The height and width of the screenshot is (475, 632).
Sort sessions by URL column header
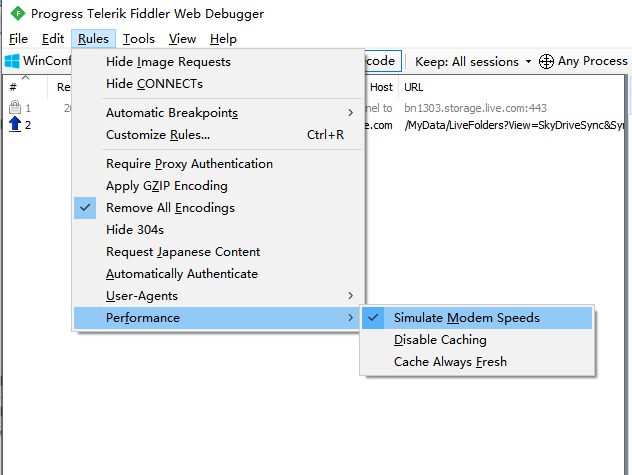pos(512,87)
